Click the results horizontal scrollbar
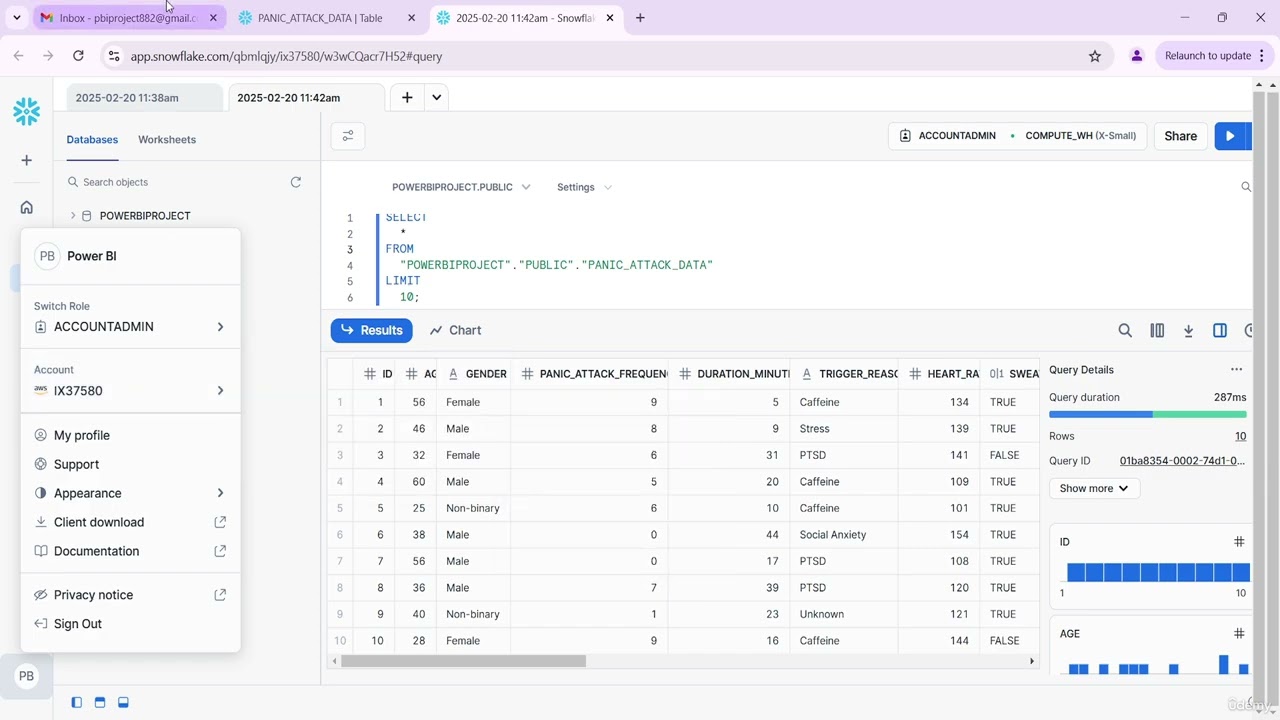Viewport: 1280px width, 720px height. click(x=463, y=661)
